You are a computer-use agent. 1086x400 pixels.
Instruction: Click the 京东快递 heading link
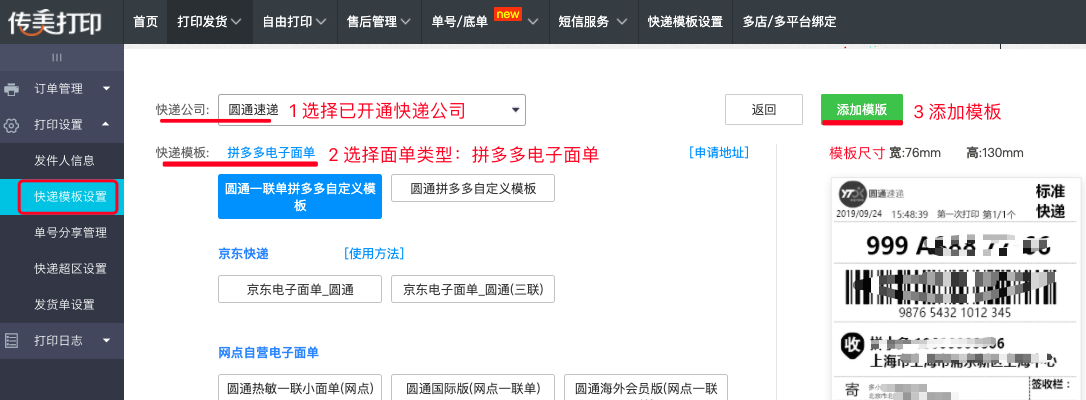243,253
